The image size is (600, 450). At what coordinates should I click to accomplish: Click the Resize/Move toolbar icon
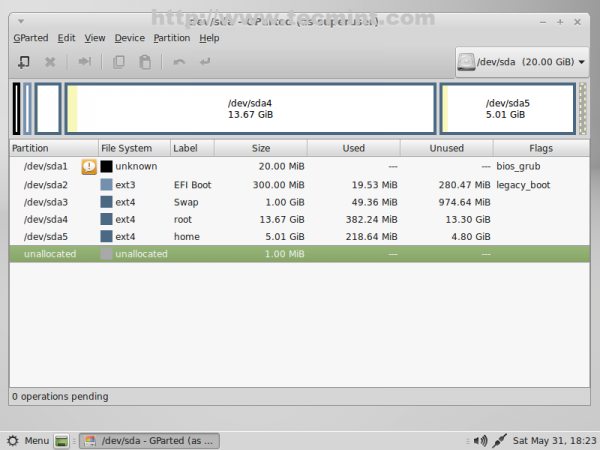[85, 61]
